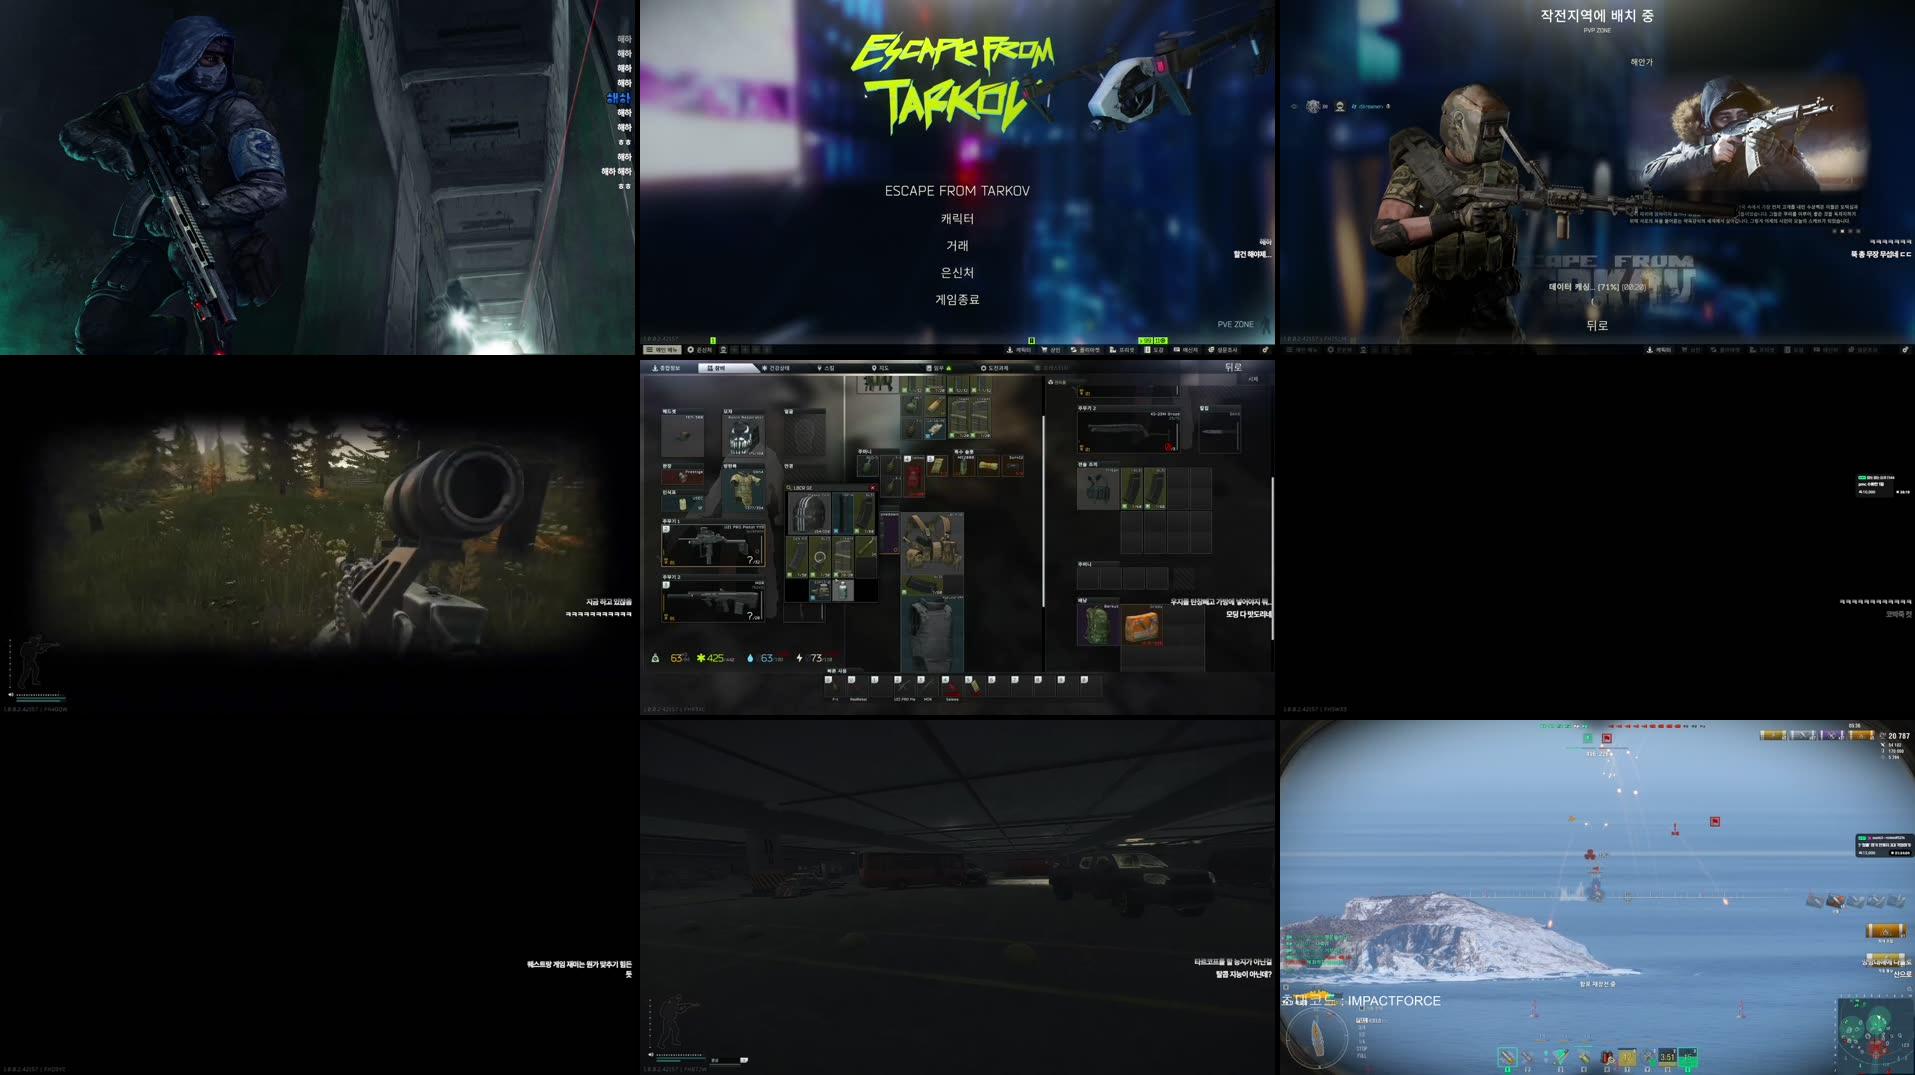This screenshot has height=1075, width=1915.
Task: Activate the consumable showing the 3.51 timer
Action: click(1667, 1057)
